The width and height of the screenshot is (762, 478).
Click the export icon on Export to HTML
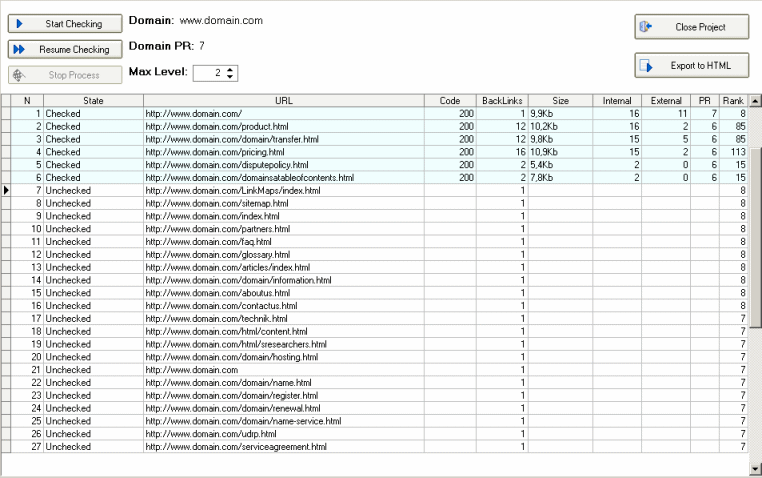pos(646,66)
